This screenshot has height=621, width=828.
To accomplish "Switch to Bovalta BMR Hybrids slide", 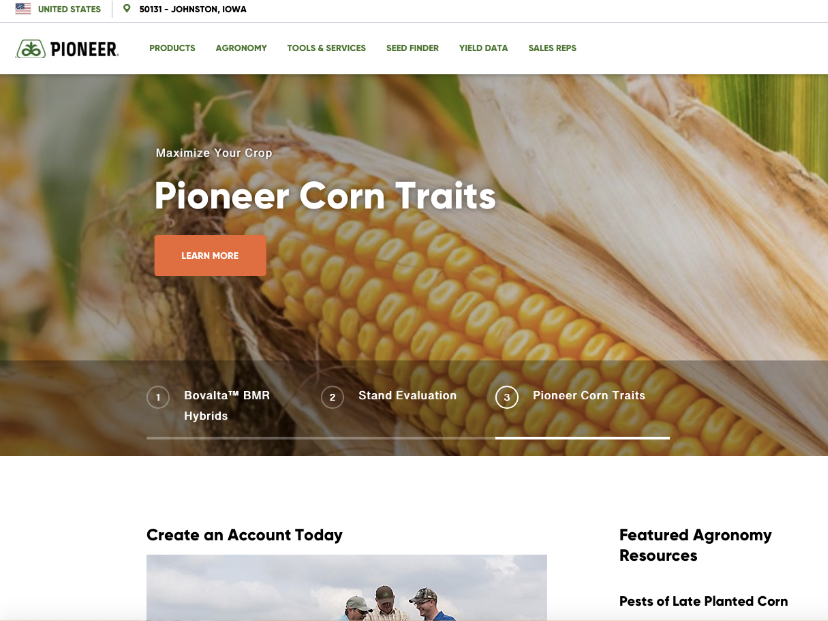I will pyautogui.click(x=227, y=406).
